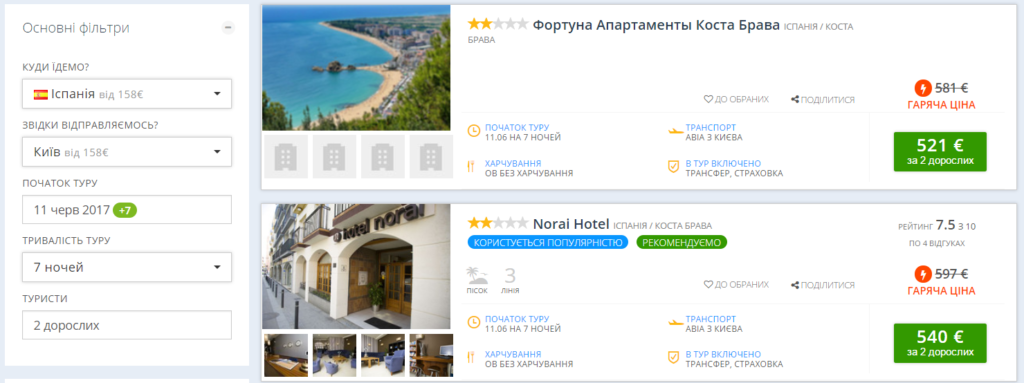The image size is (1024, 383).
Task: Open the Іспанія destination dropdown
Action: coord(127,94)
